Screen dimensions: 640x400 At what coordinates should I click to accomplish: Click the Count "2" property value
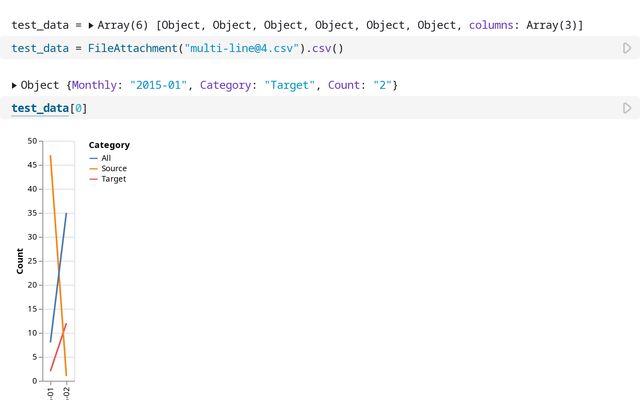tap(381, 86)
